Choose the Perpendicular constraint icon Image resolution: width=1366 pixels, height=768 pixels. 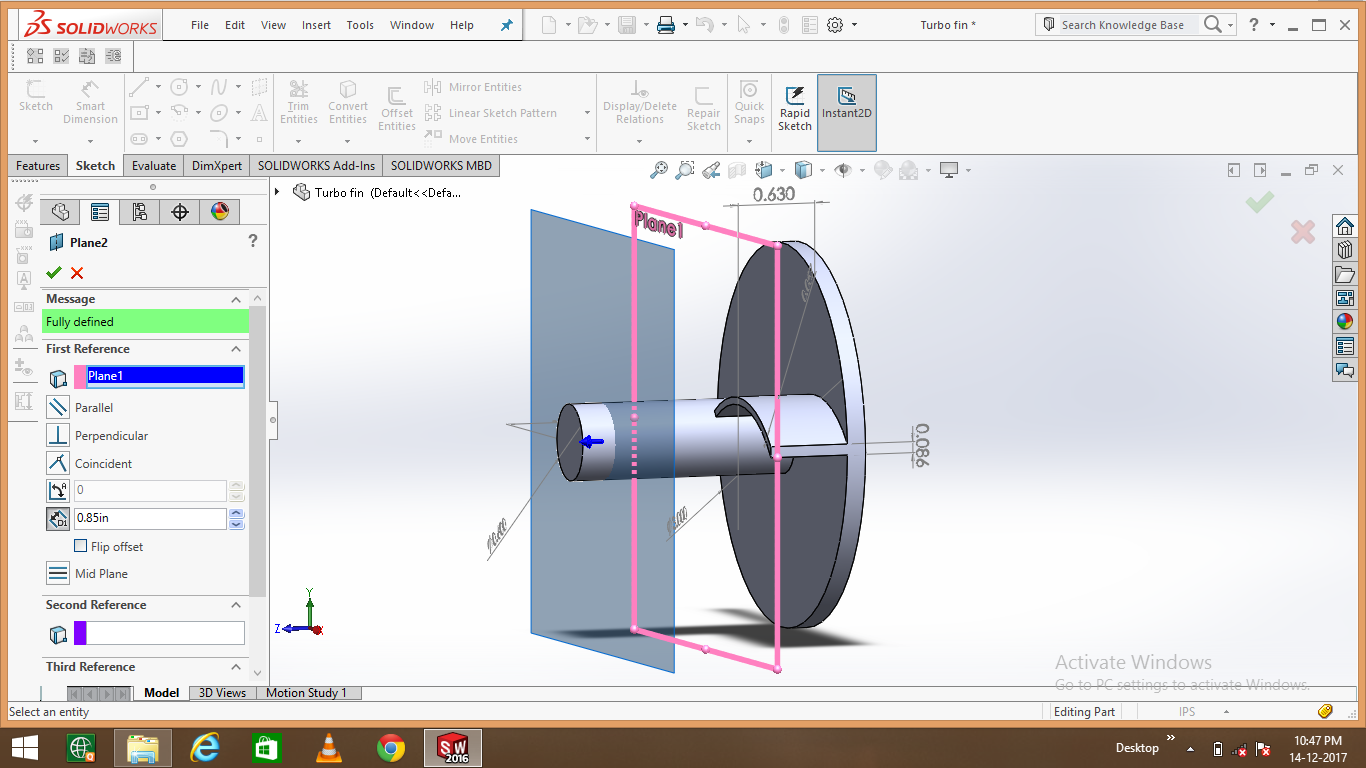tap(58, 435)
